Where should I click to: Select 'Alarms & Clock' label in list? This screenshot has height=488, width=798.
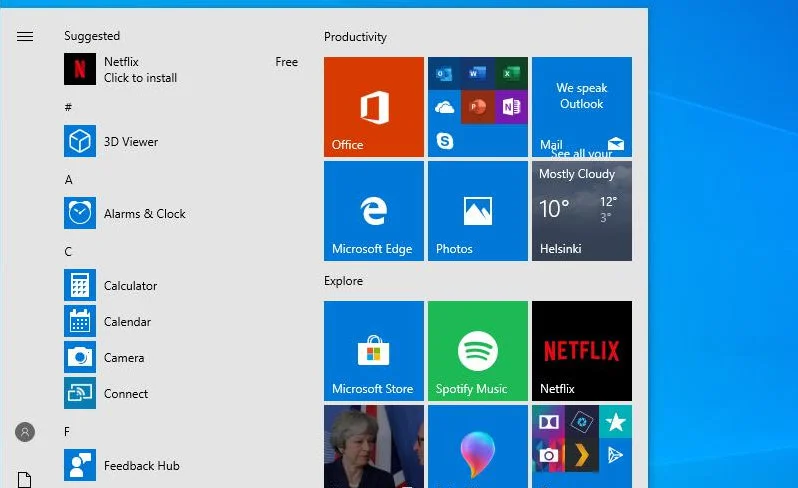[145, 214]
